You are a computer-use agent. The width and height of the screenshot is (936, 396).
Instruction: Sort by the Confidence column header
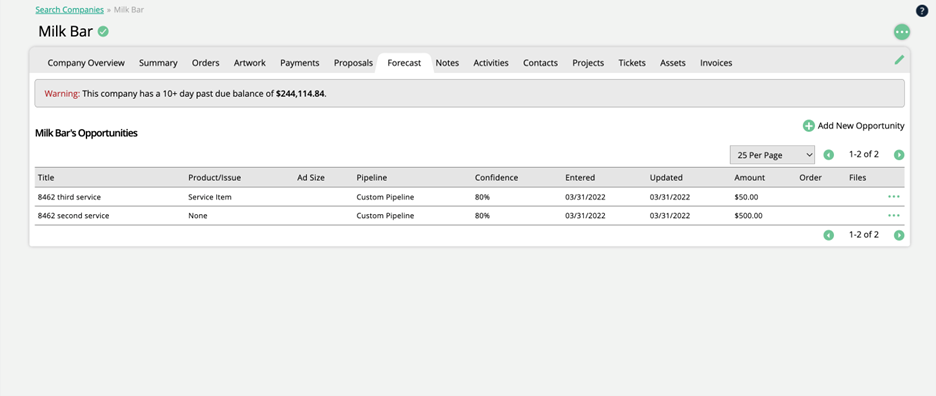pyautogui.click(x=496, y=177)
